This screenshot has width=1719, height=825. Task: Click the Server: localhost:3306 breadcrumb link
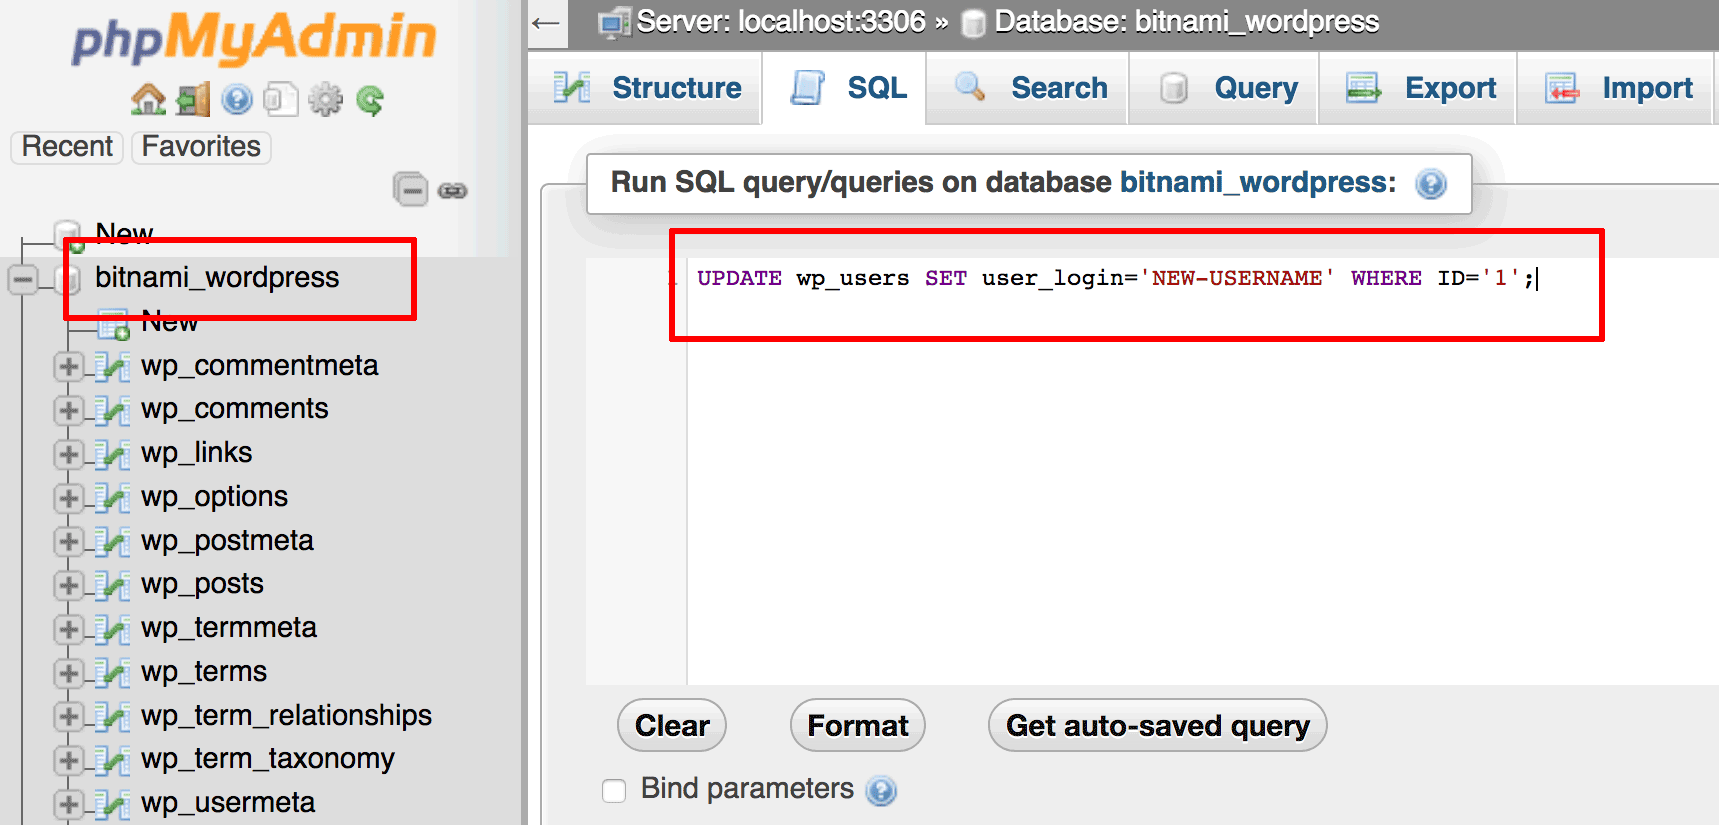coord(781,22)
